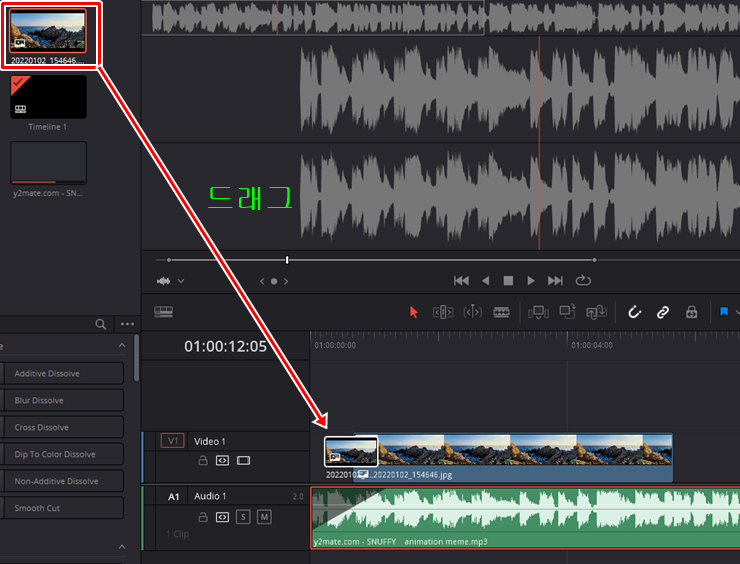The width and height of the screenshot is (740, 564).
Task: Select the 20220102_154646 image thumbnail in media pool
Action: (x=48, y=31)
